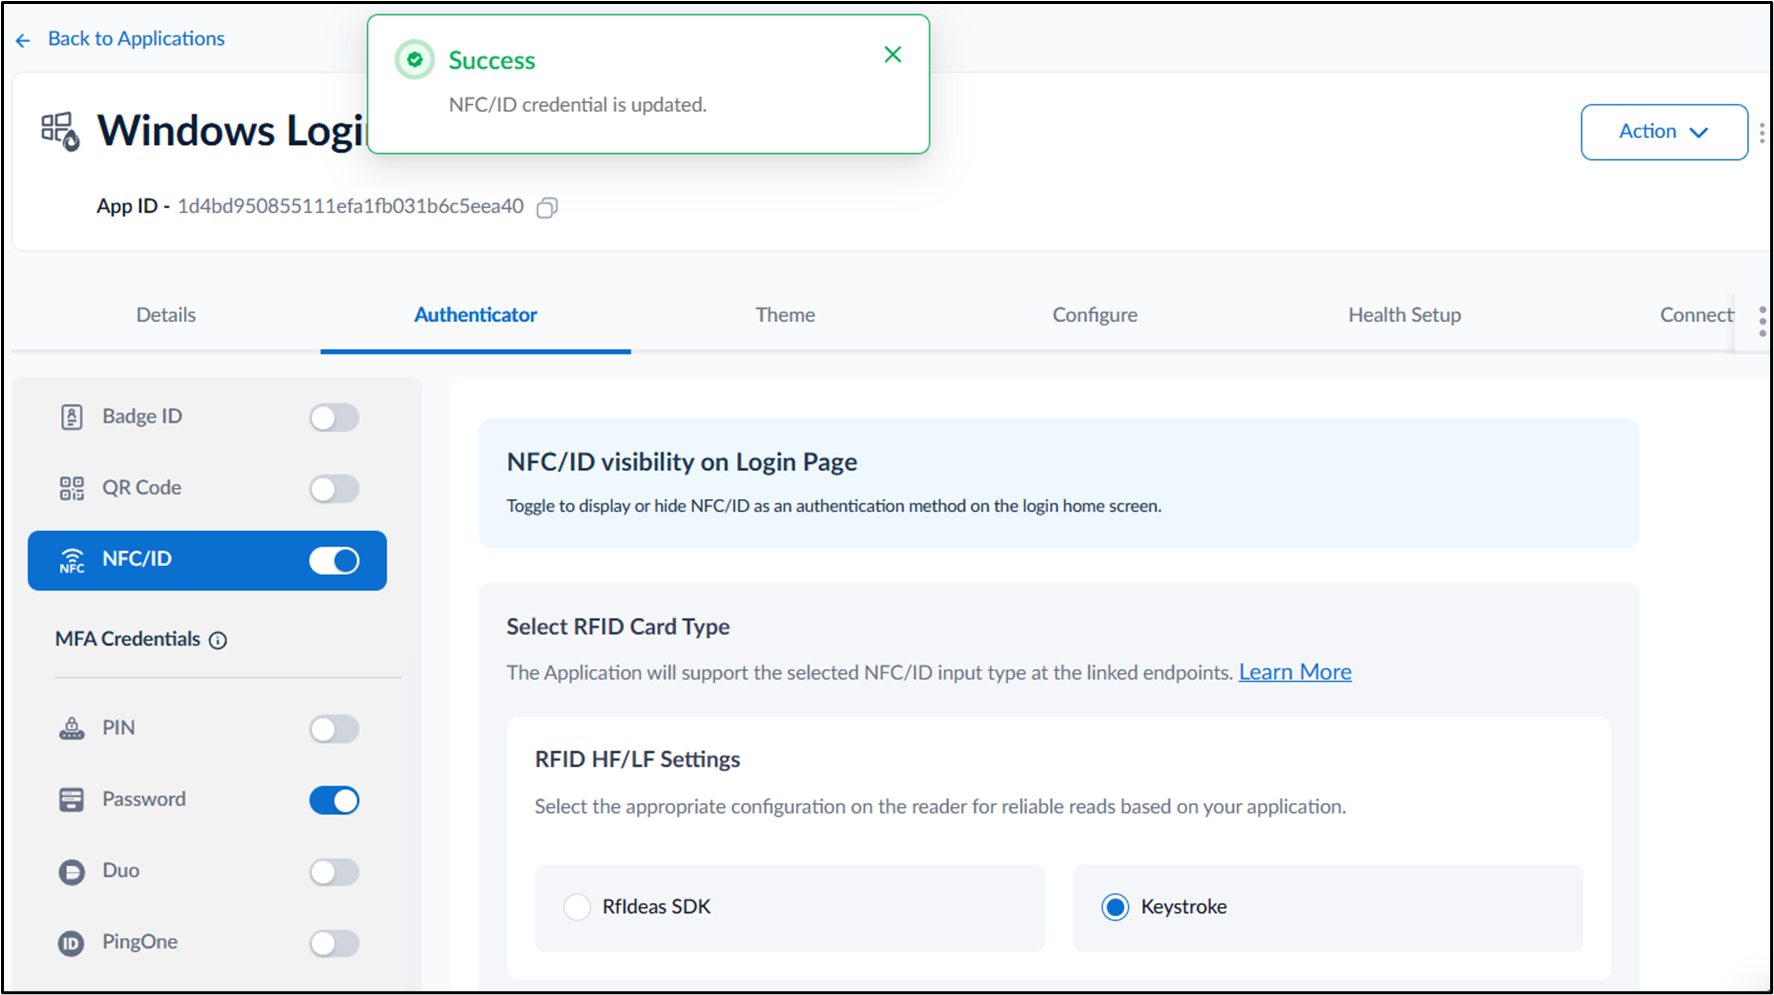Image resolution: width=1774 pixels, height=995 pixels.
Task: Click the PIN icon
Action: pos(72,728)
